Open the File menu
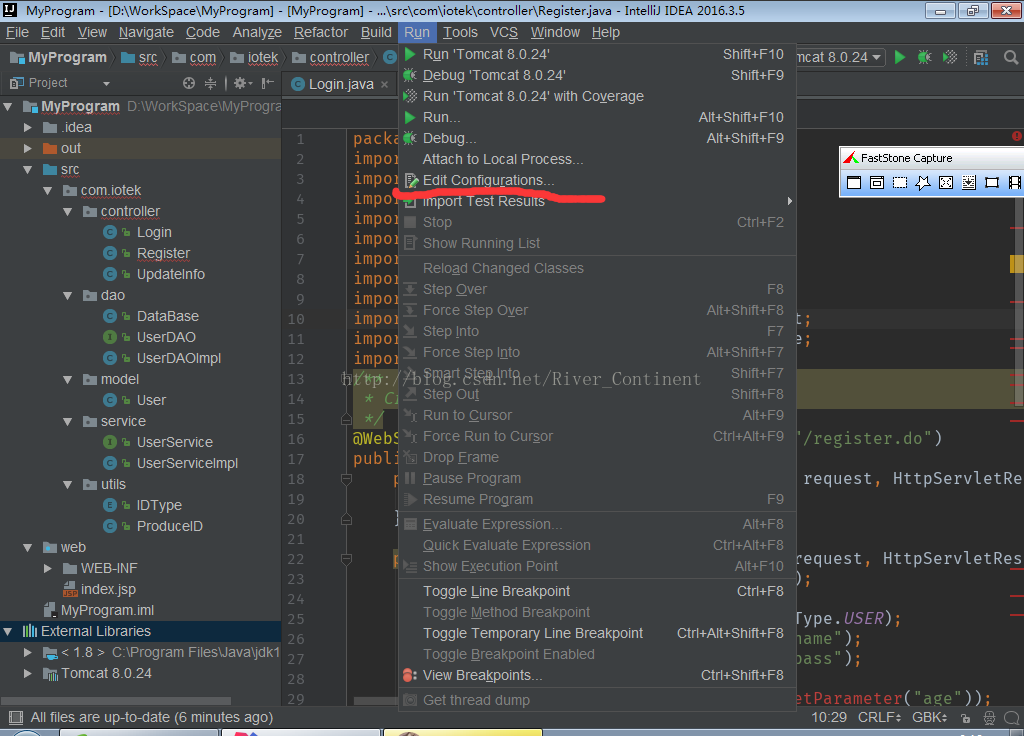The height and width of the screenshot is (736, 1024). click(x=17, y=32)
